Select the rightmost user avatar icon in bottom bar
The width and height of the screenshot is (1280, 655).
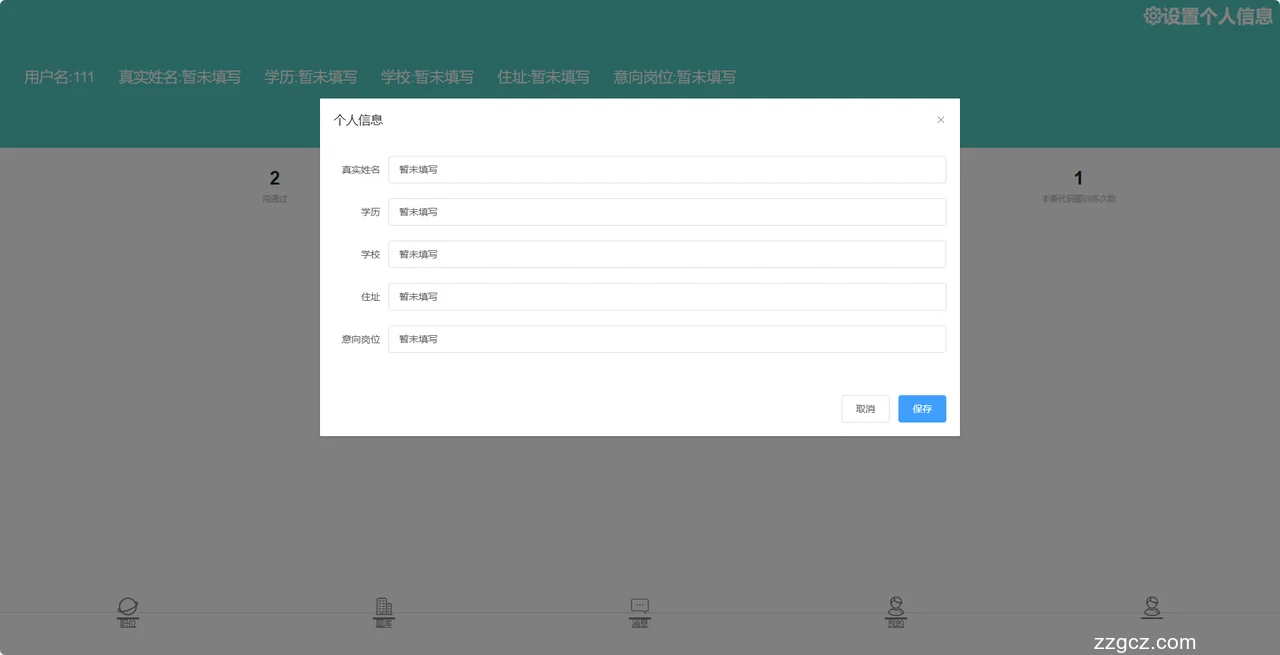click(x=1152, y=606)
